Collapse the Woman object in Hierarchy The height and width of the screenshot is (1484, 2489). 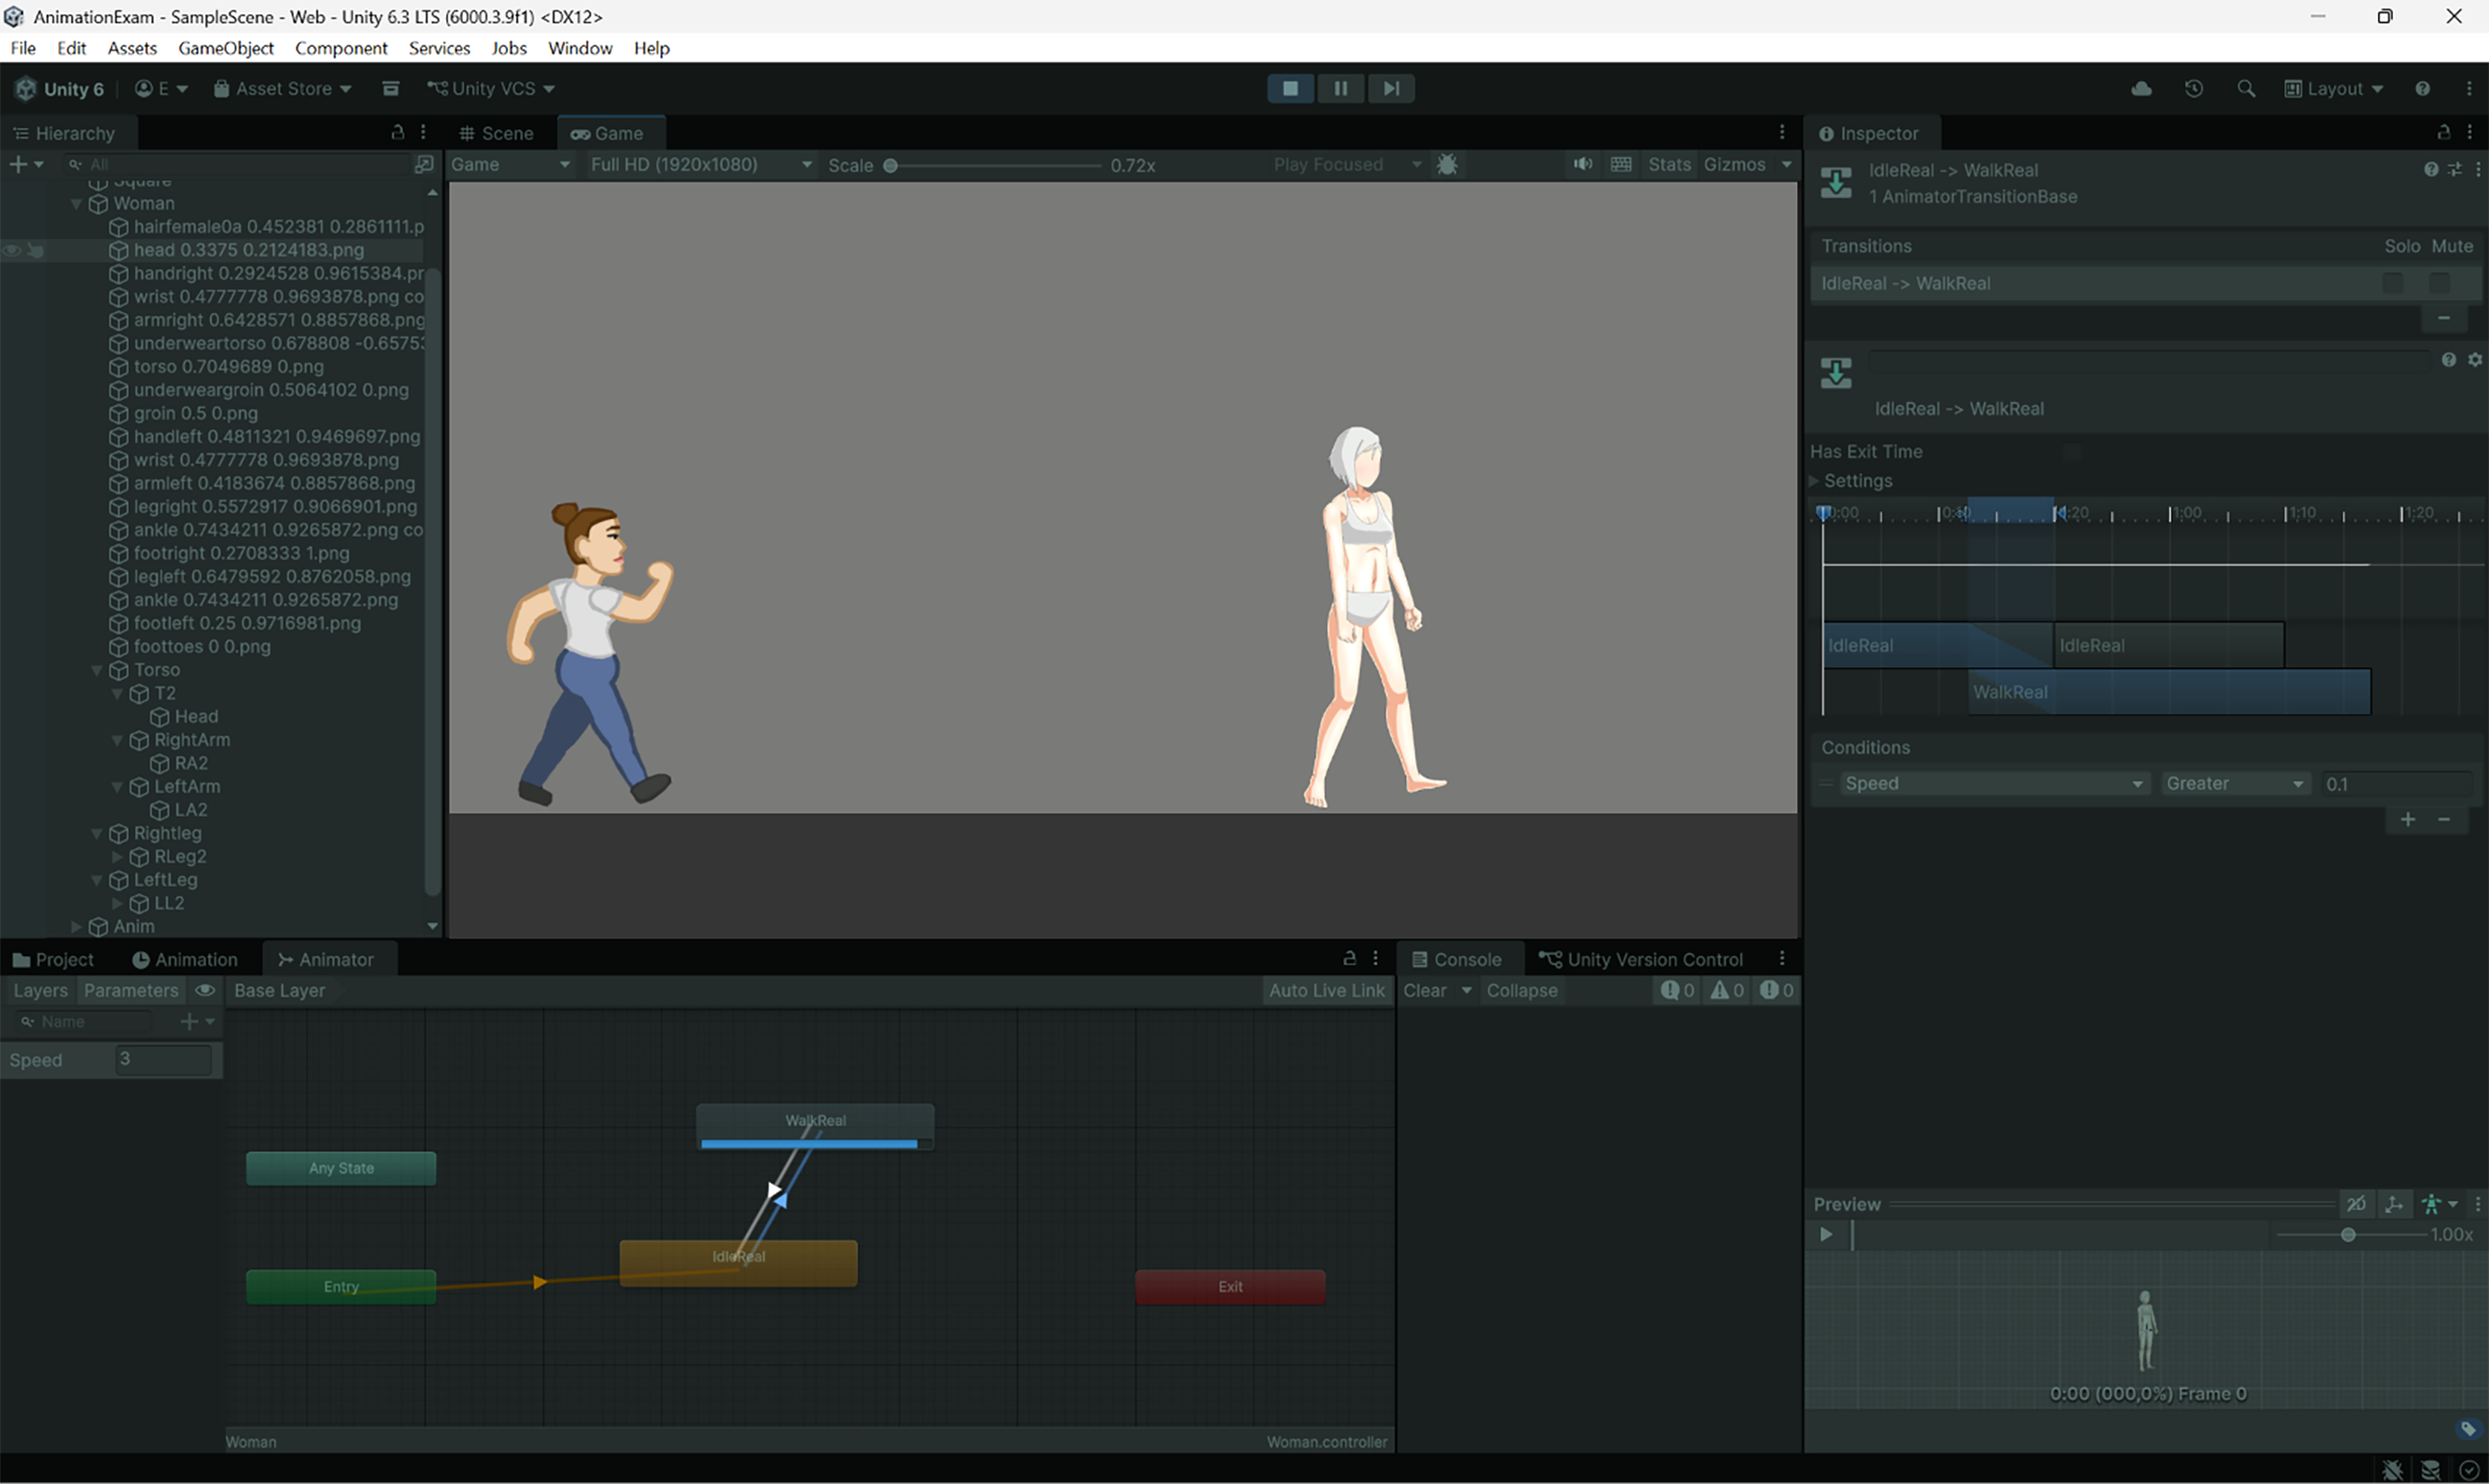tap(76, 204)
